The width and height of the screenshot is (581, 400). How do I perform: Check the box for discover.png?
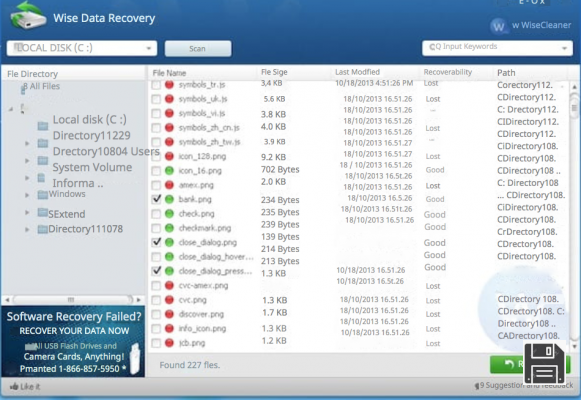point(156,314)
